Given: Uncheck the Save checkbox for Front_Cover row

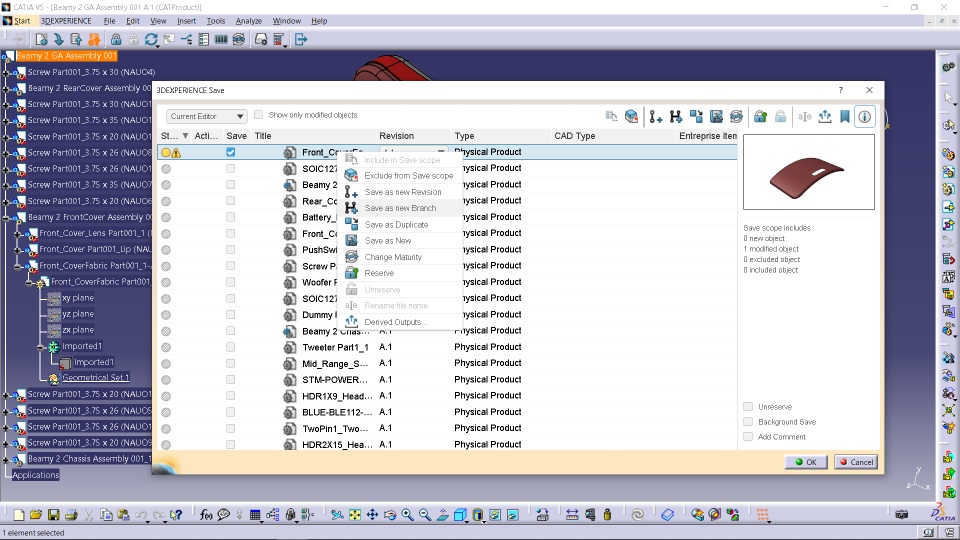Looking at the screenshot, I should (x=230, y=152).
